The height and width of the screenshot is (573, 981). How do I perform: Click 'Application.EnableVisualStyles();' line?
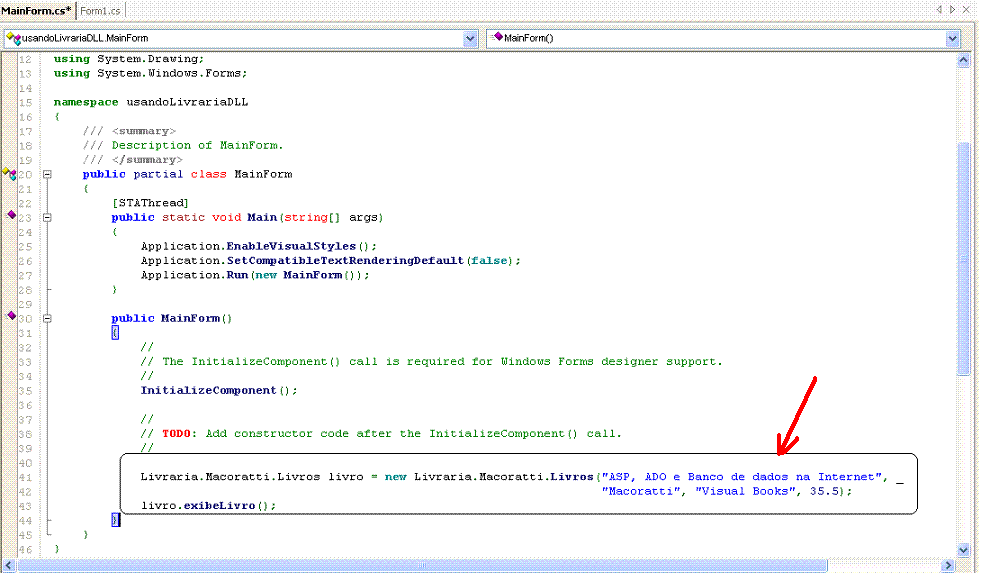coord(259,246)
